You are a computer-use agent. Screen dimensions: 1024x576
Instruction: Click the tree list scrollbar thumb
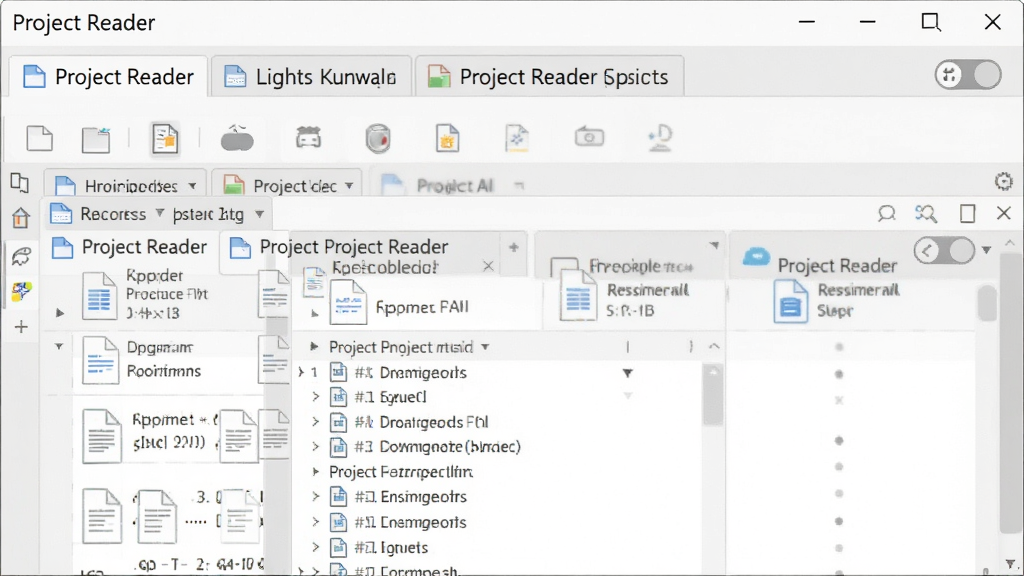pos(712,396)
